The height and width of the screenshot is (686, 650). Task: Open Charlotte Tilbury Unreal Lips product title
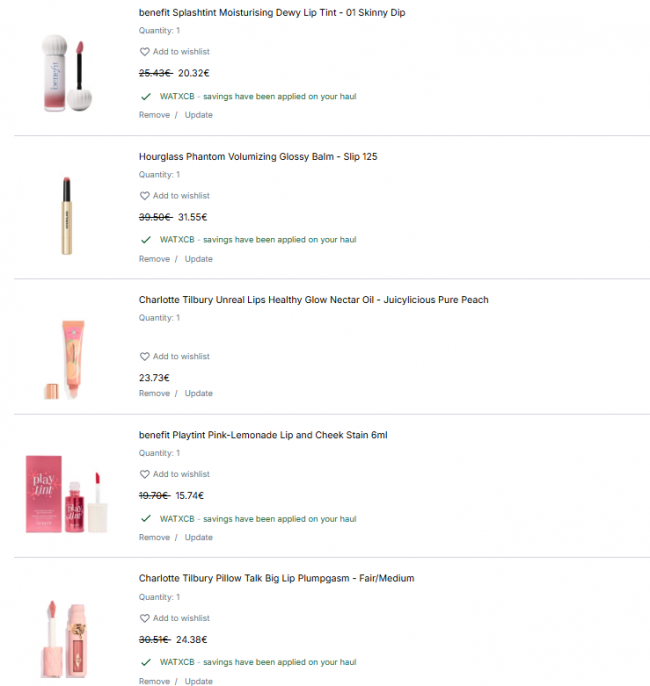314,300
